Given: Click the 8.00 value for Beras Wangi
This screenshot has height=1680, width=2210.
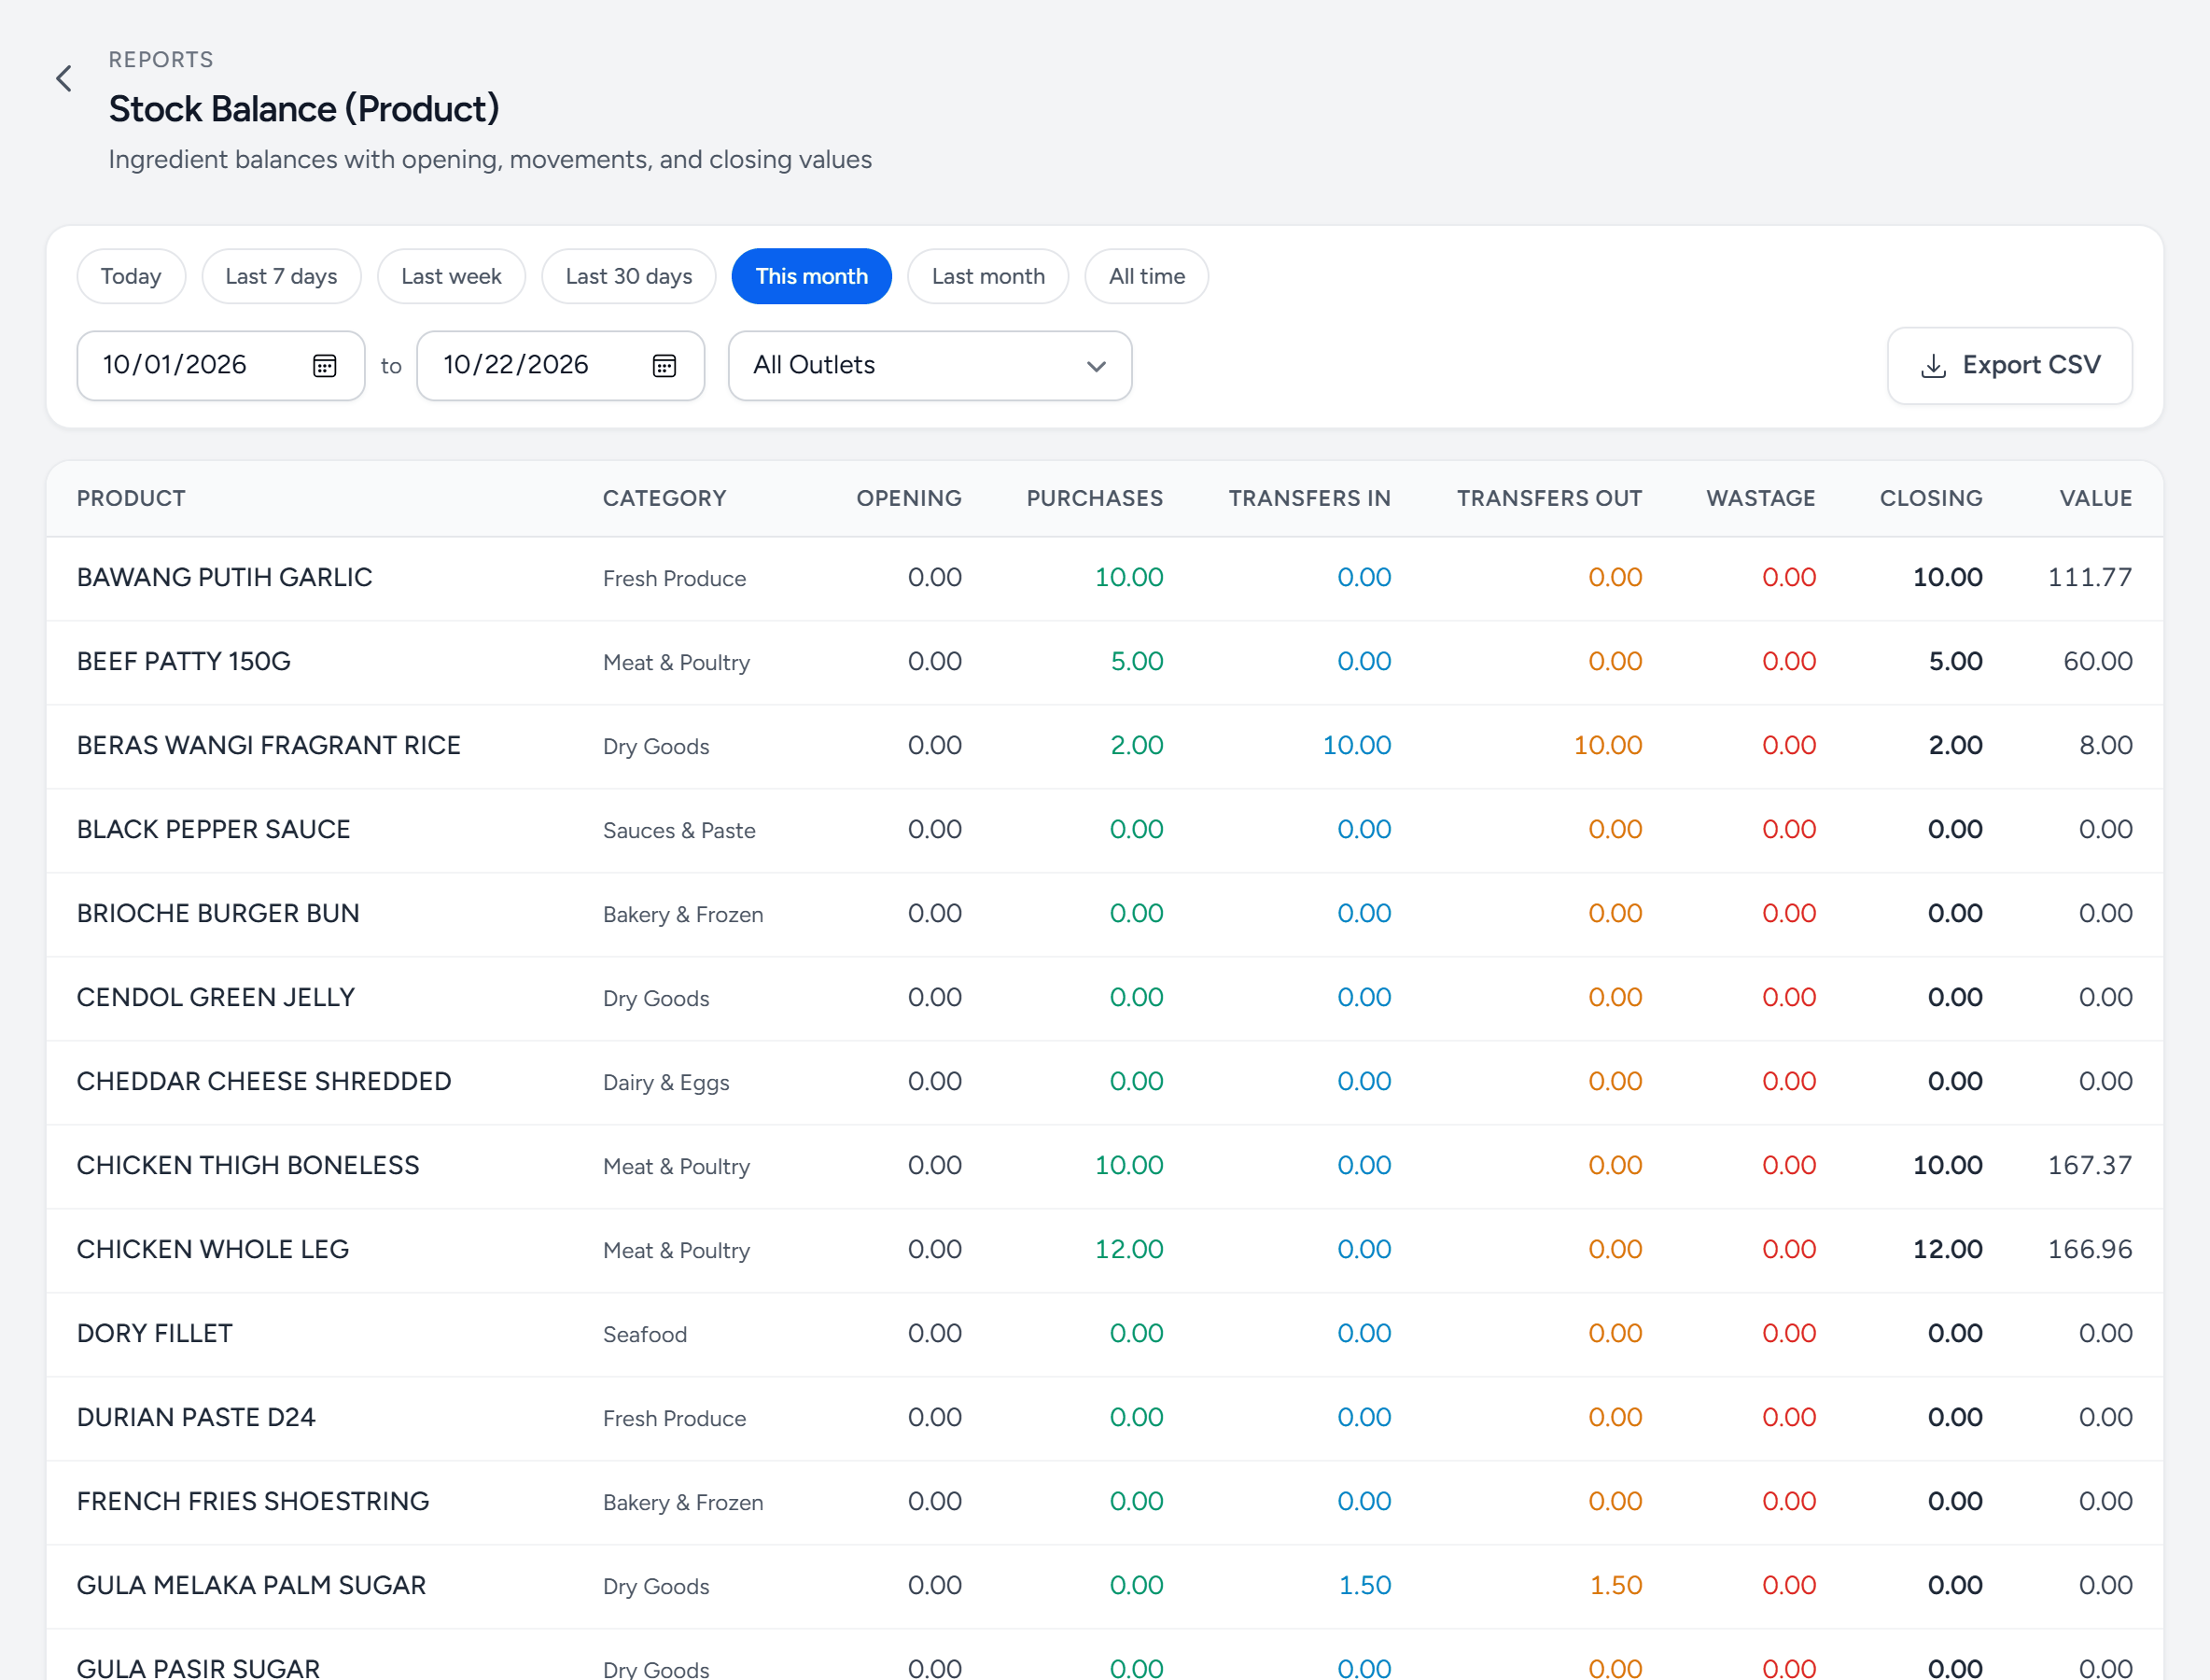Looking at the screenshot, I should 2106,746.
